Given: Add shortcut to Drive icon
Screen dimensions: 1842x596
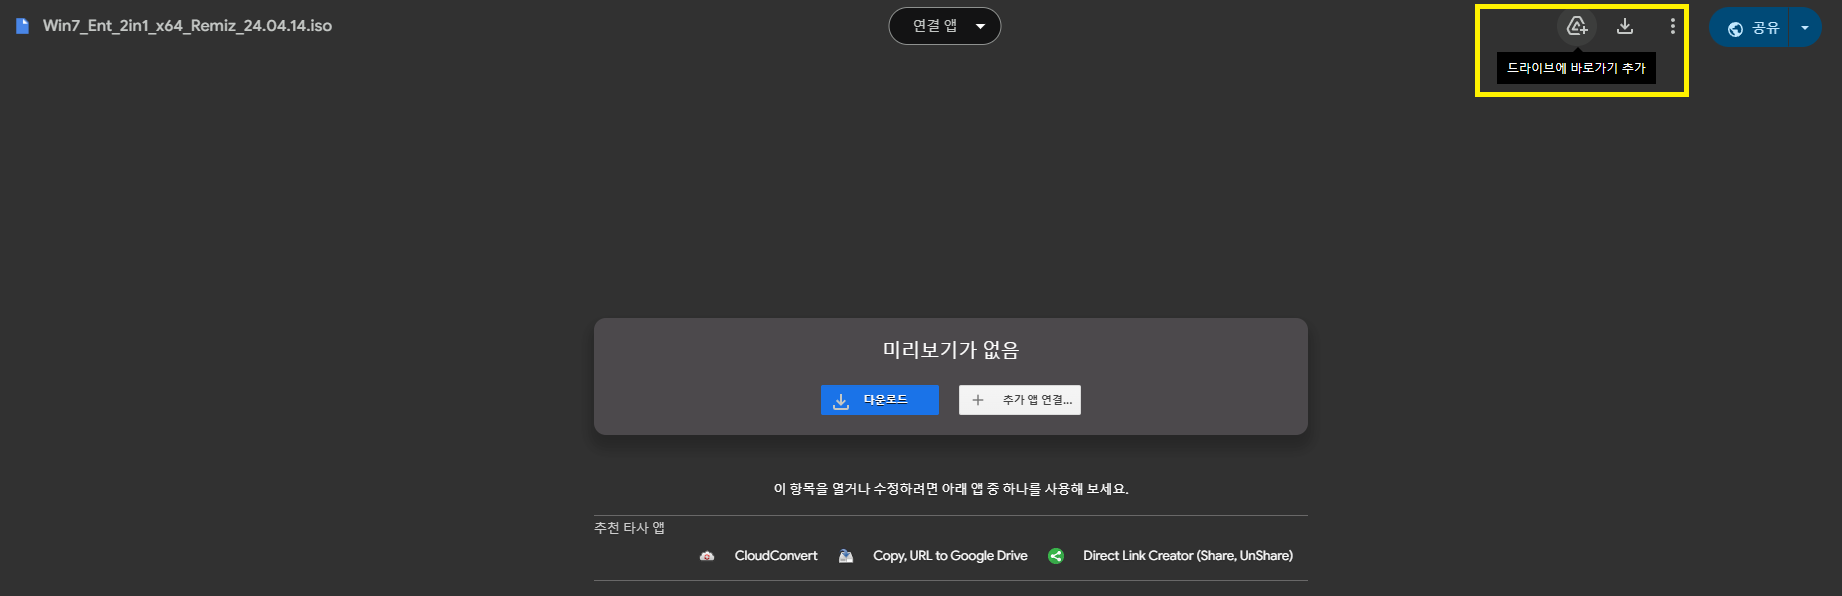Looking at the screenshot, I should 1577,26.
